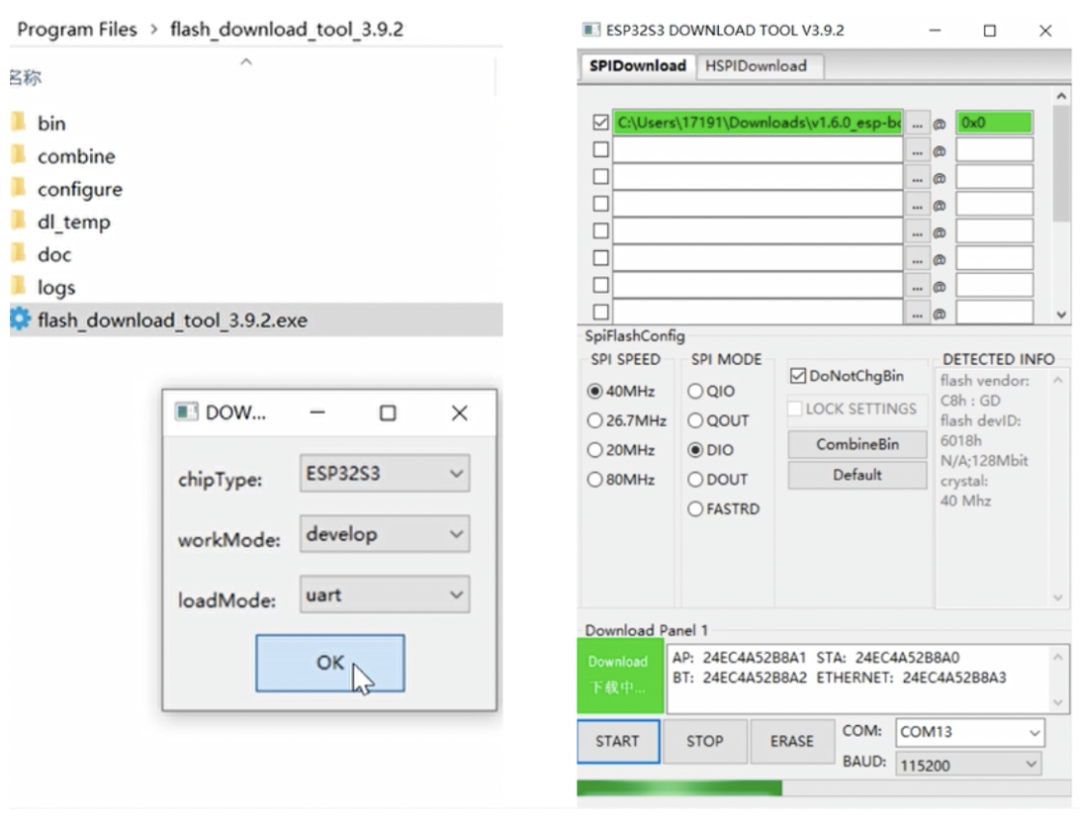Screen dimensions: 1080x821
Task: Navigate to Program Files breadcrumb
Action: (x=77, y=30)
